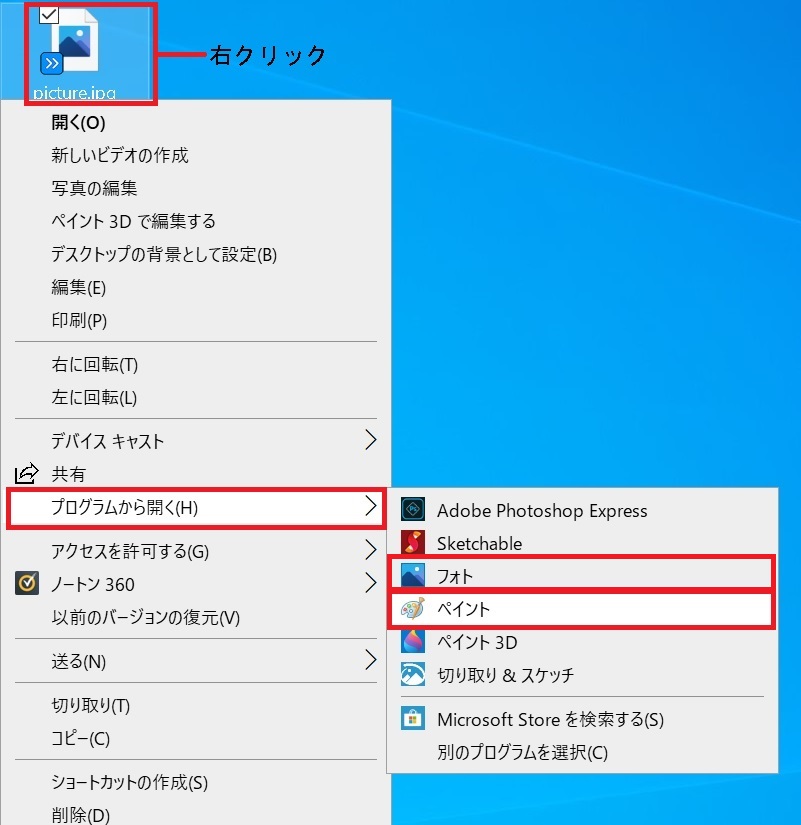Choose 開く(O) from the context menu
The width and height of the screenshot is (801, 825).
pyautogui.click(x=78, y=123)
